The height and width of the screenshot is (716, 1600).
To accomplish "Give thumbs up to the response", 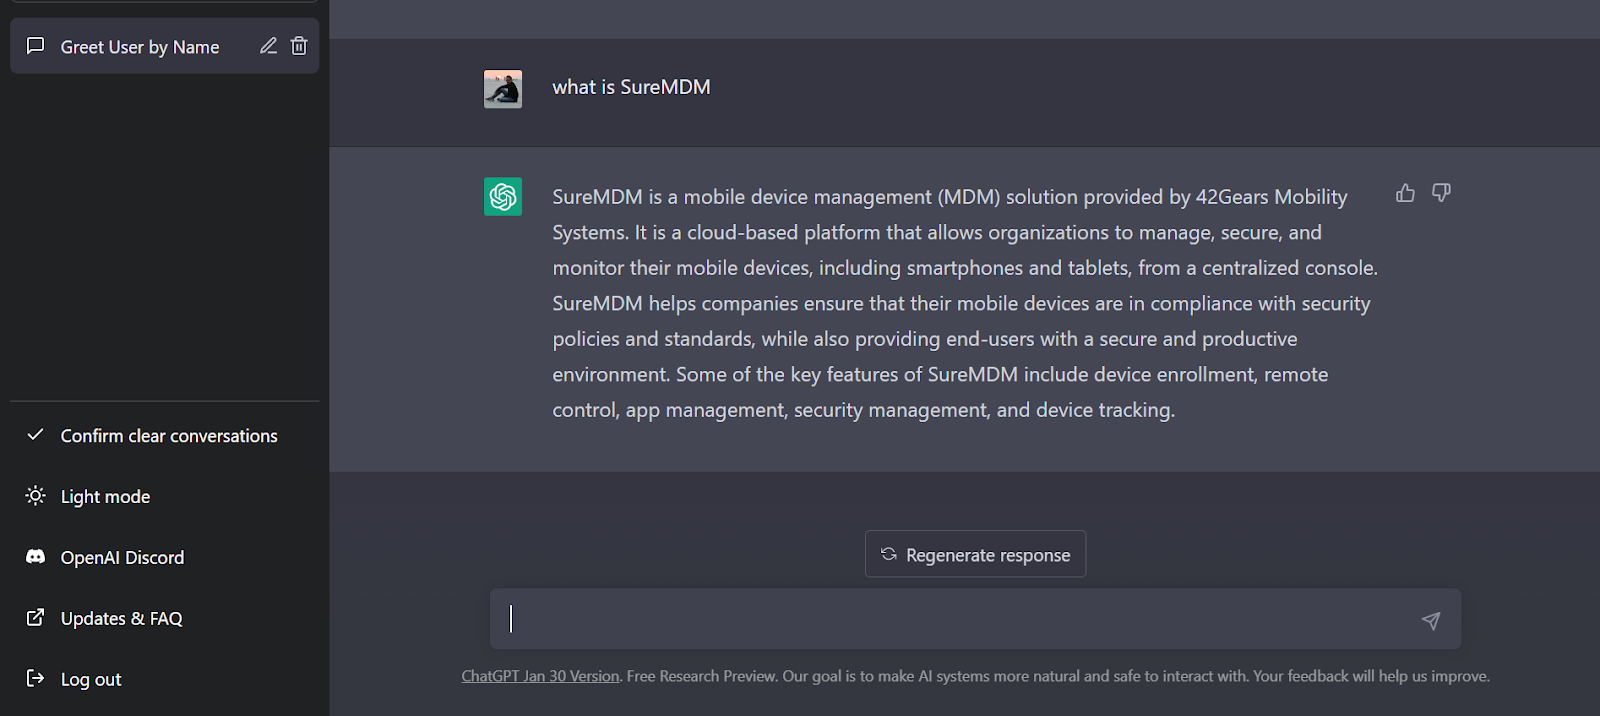I will (1405, 193).
